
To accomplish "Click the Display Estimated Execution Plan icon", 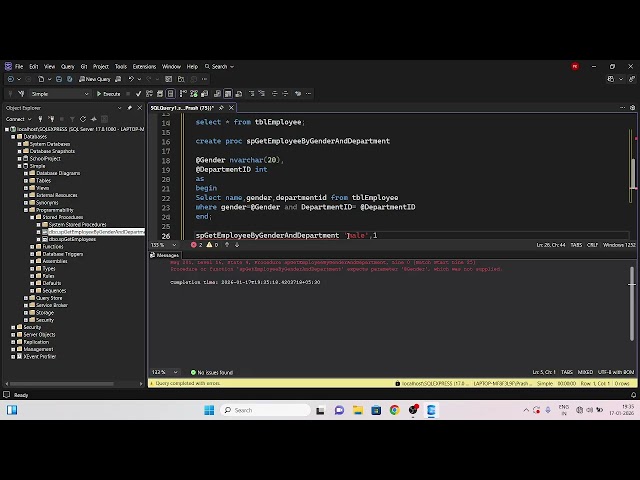I will (149, 94).
